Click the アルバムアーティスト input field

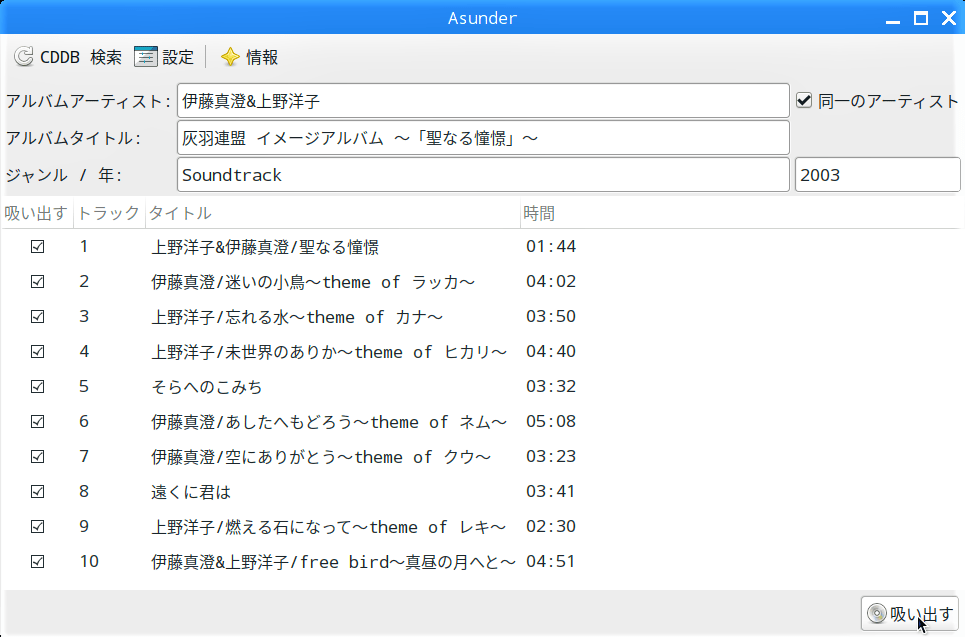pyautogui.click(x=483, y=100)
